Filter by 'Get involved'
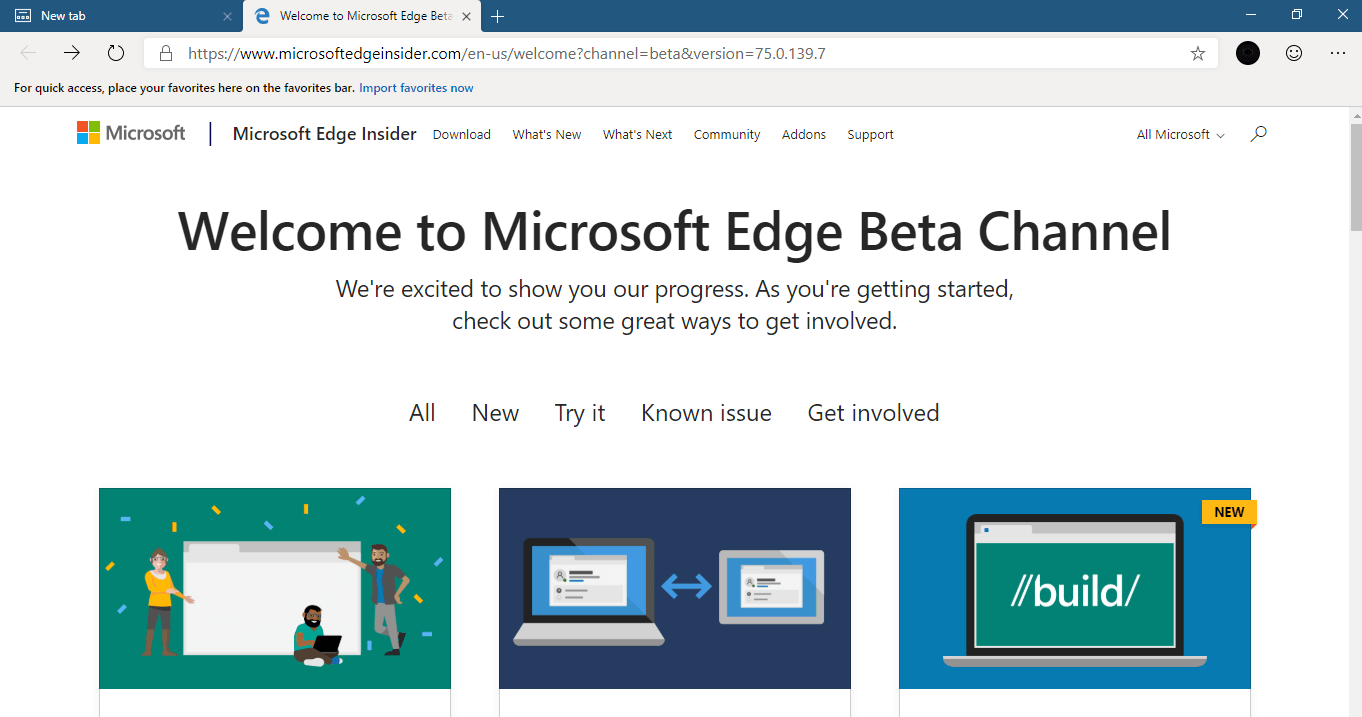 coord(874,413)
